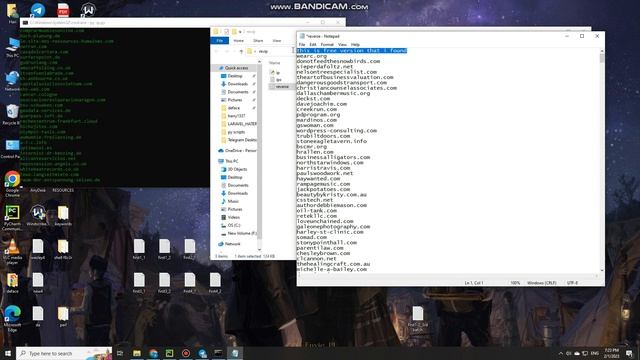Select the Microsoft Edge desktop shortcut
The width and height of the screenshot is (640, 360).
[x=12, y=318]
